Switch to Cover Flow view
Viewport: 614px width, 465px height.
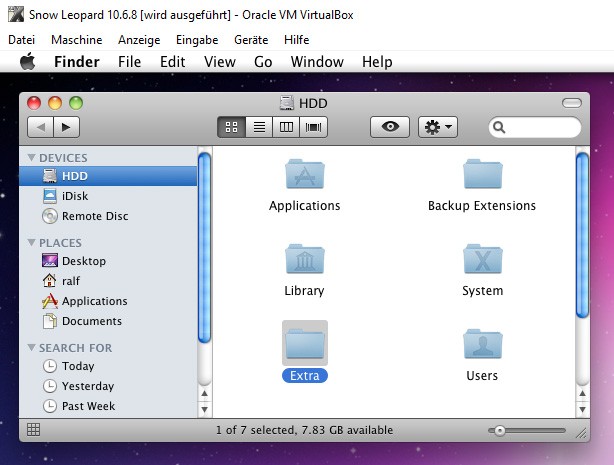pyautogui.click(x=313, y=127)
